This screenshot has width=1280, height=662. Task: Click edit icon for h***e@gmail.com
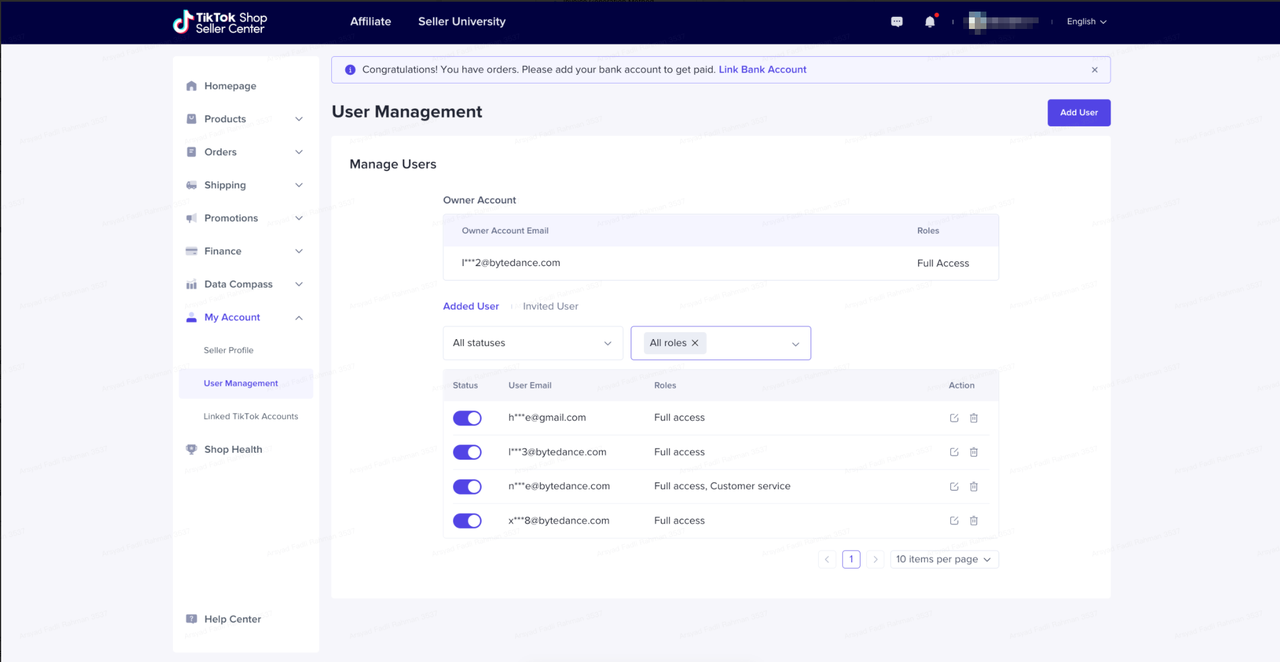coord(954,418)
